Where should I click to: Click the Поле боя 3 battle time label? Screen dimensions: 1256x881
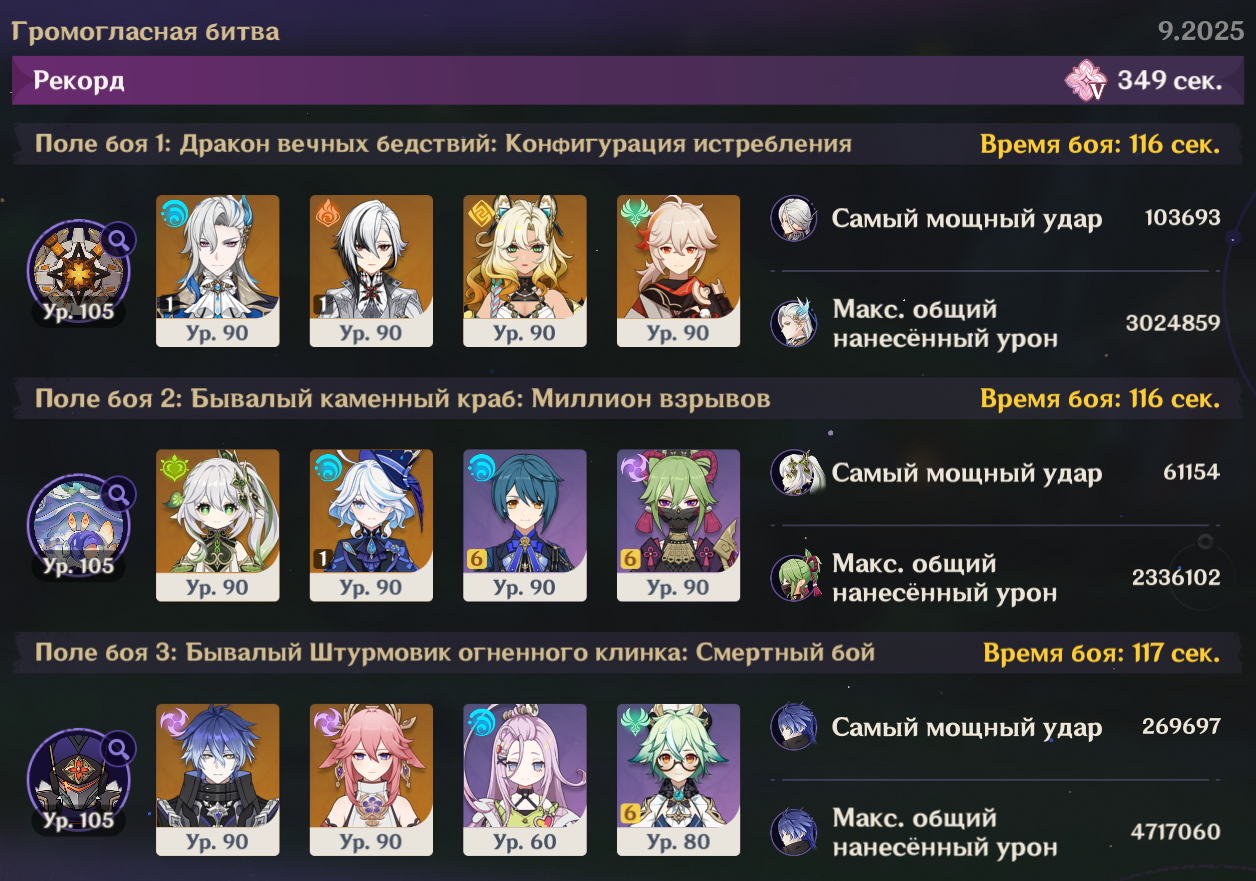tap(1101, 654)
